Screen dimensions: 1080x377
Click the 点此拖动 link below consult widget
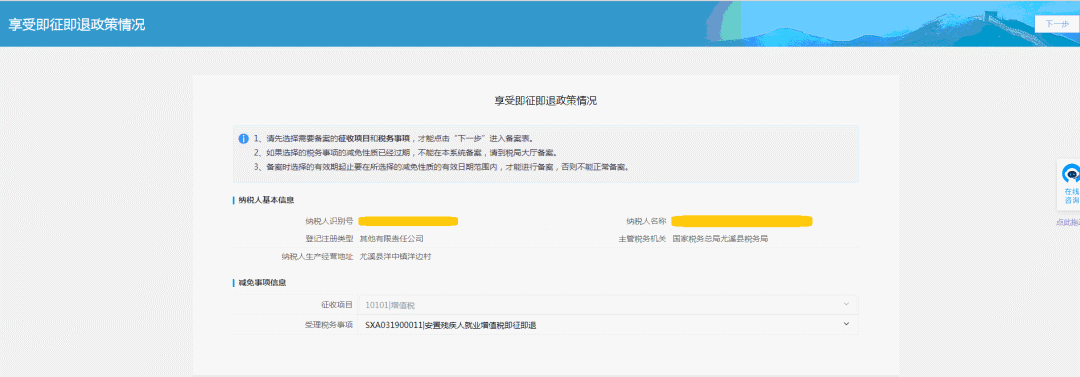click(x=1068, y=222)
